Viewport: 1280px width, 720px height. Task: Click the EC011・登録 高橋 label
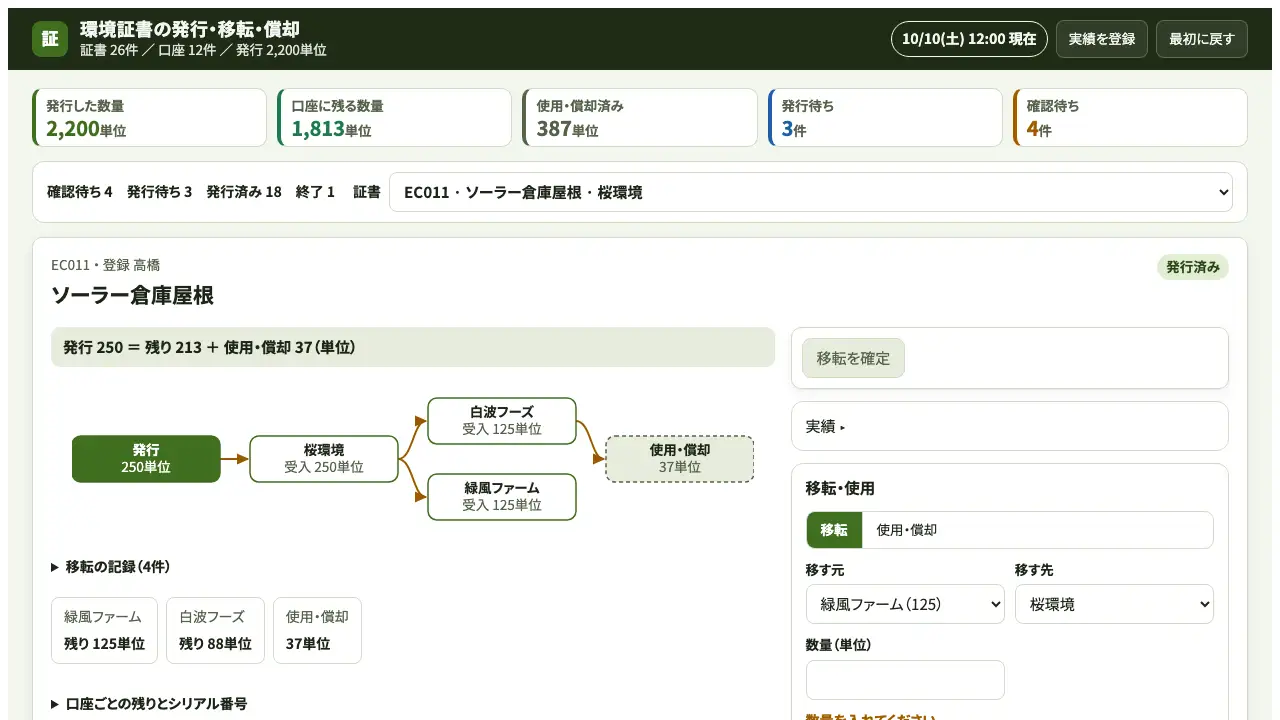106,265
